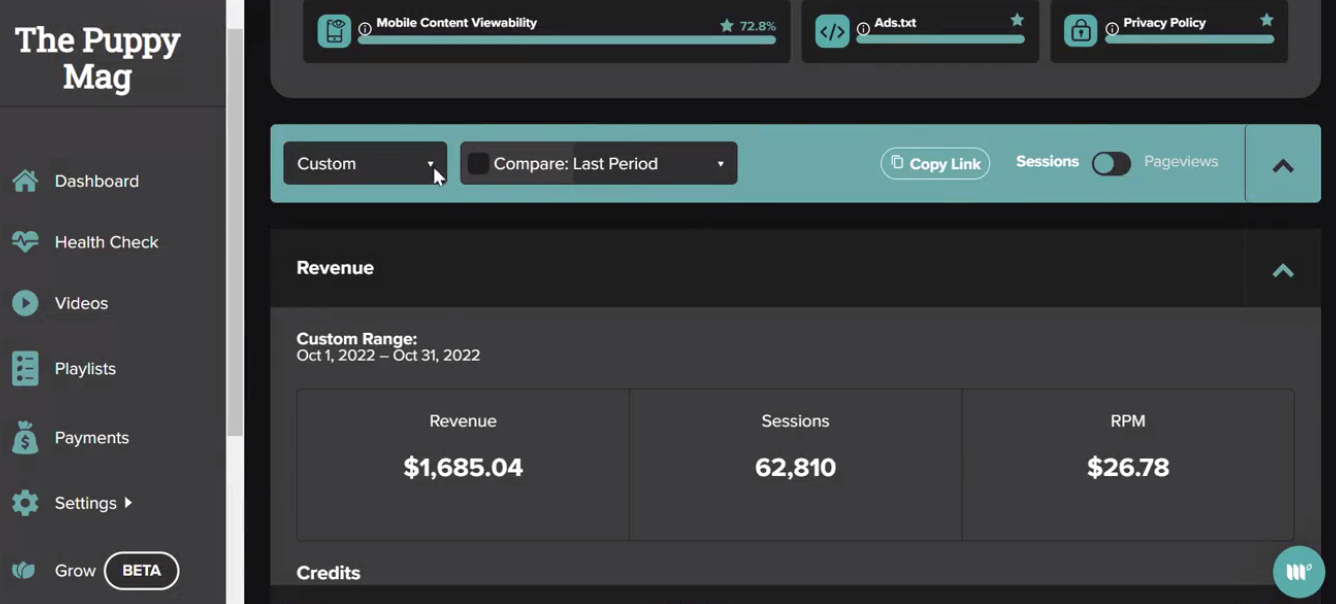The image size is (1336, 604).
Task: Click the Copy Link button
Action: (935, 164)
